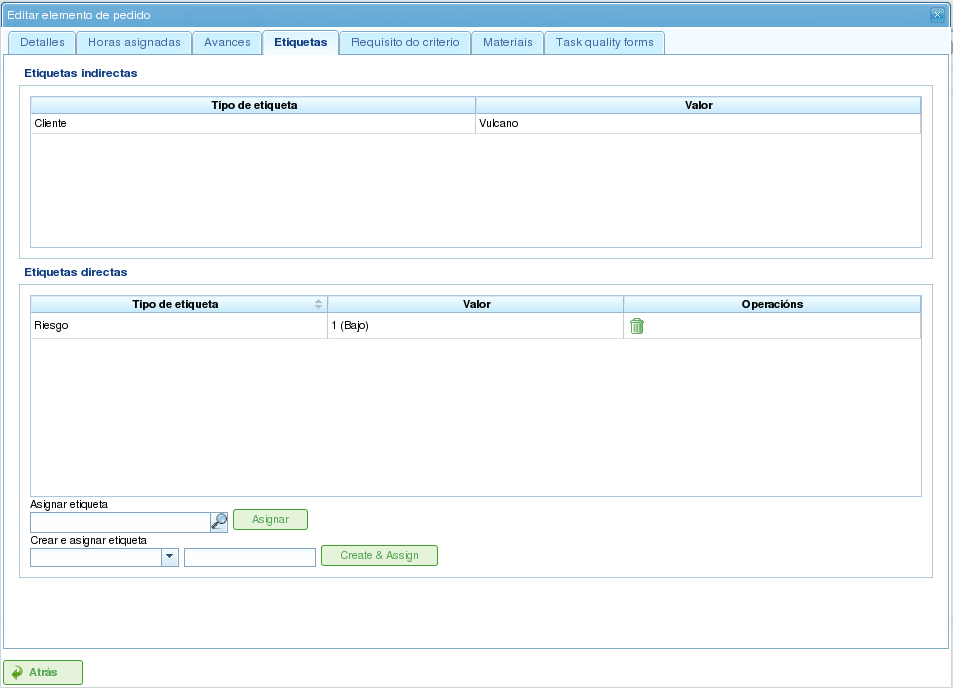The height and width of the screenshot is (688, 953).
Task: Open the Task quality forms tab
Action: 605,43
